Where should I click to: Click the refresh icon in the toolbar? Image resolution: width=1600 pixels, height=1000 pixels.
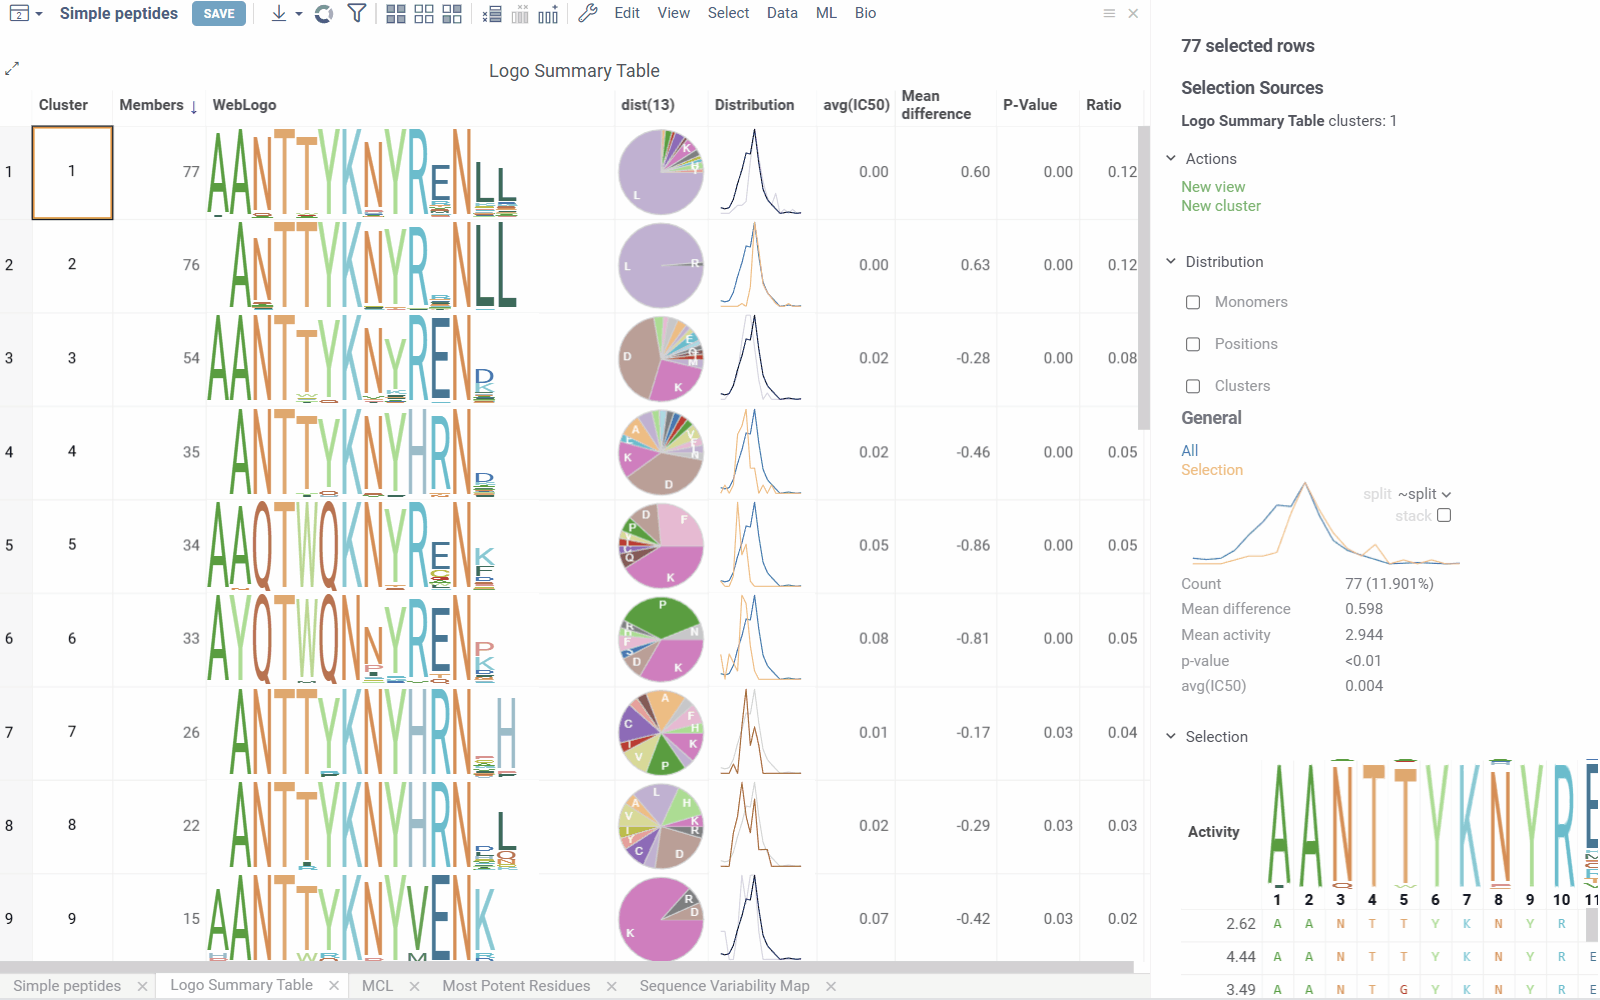323,14
